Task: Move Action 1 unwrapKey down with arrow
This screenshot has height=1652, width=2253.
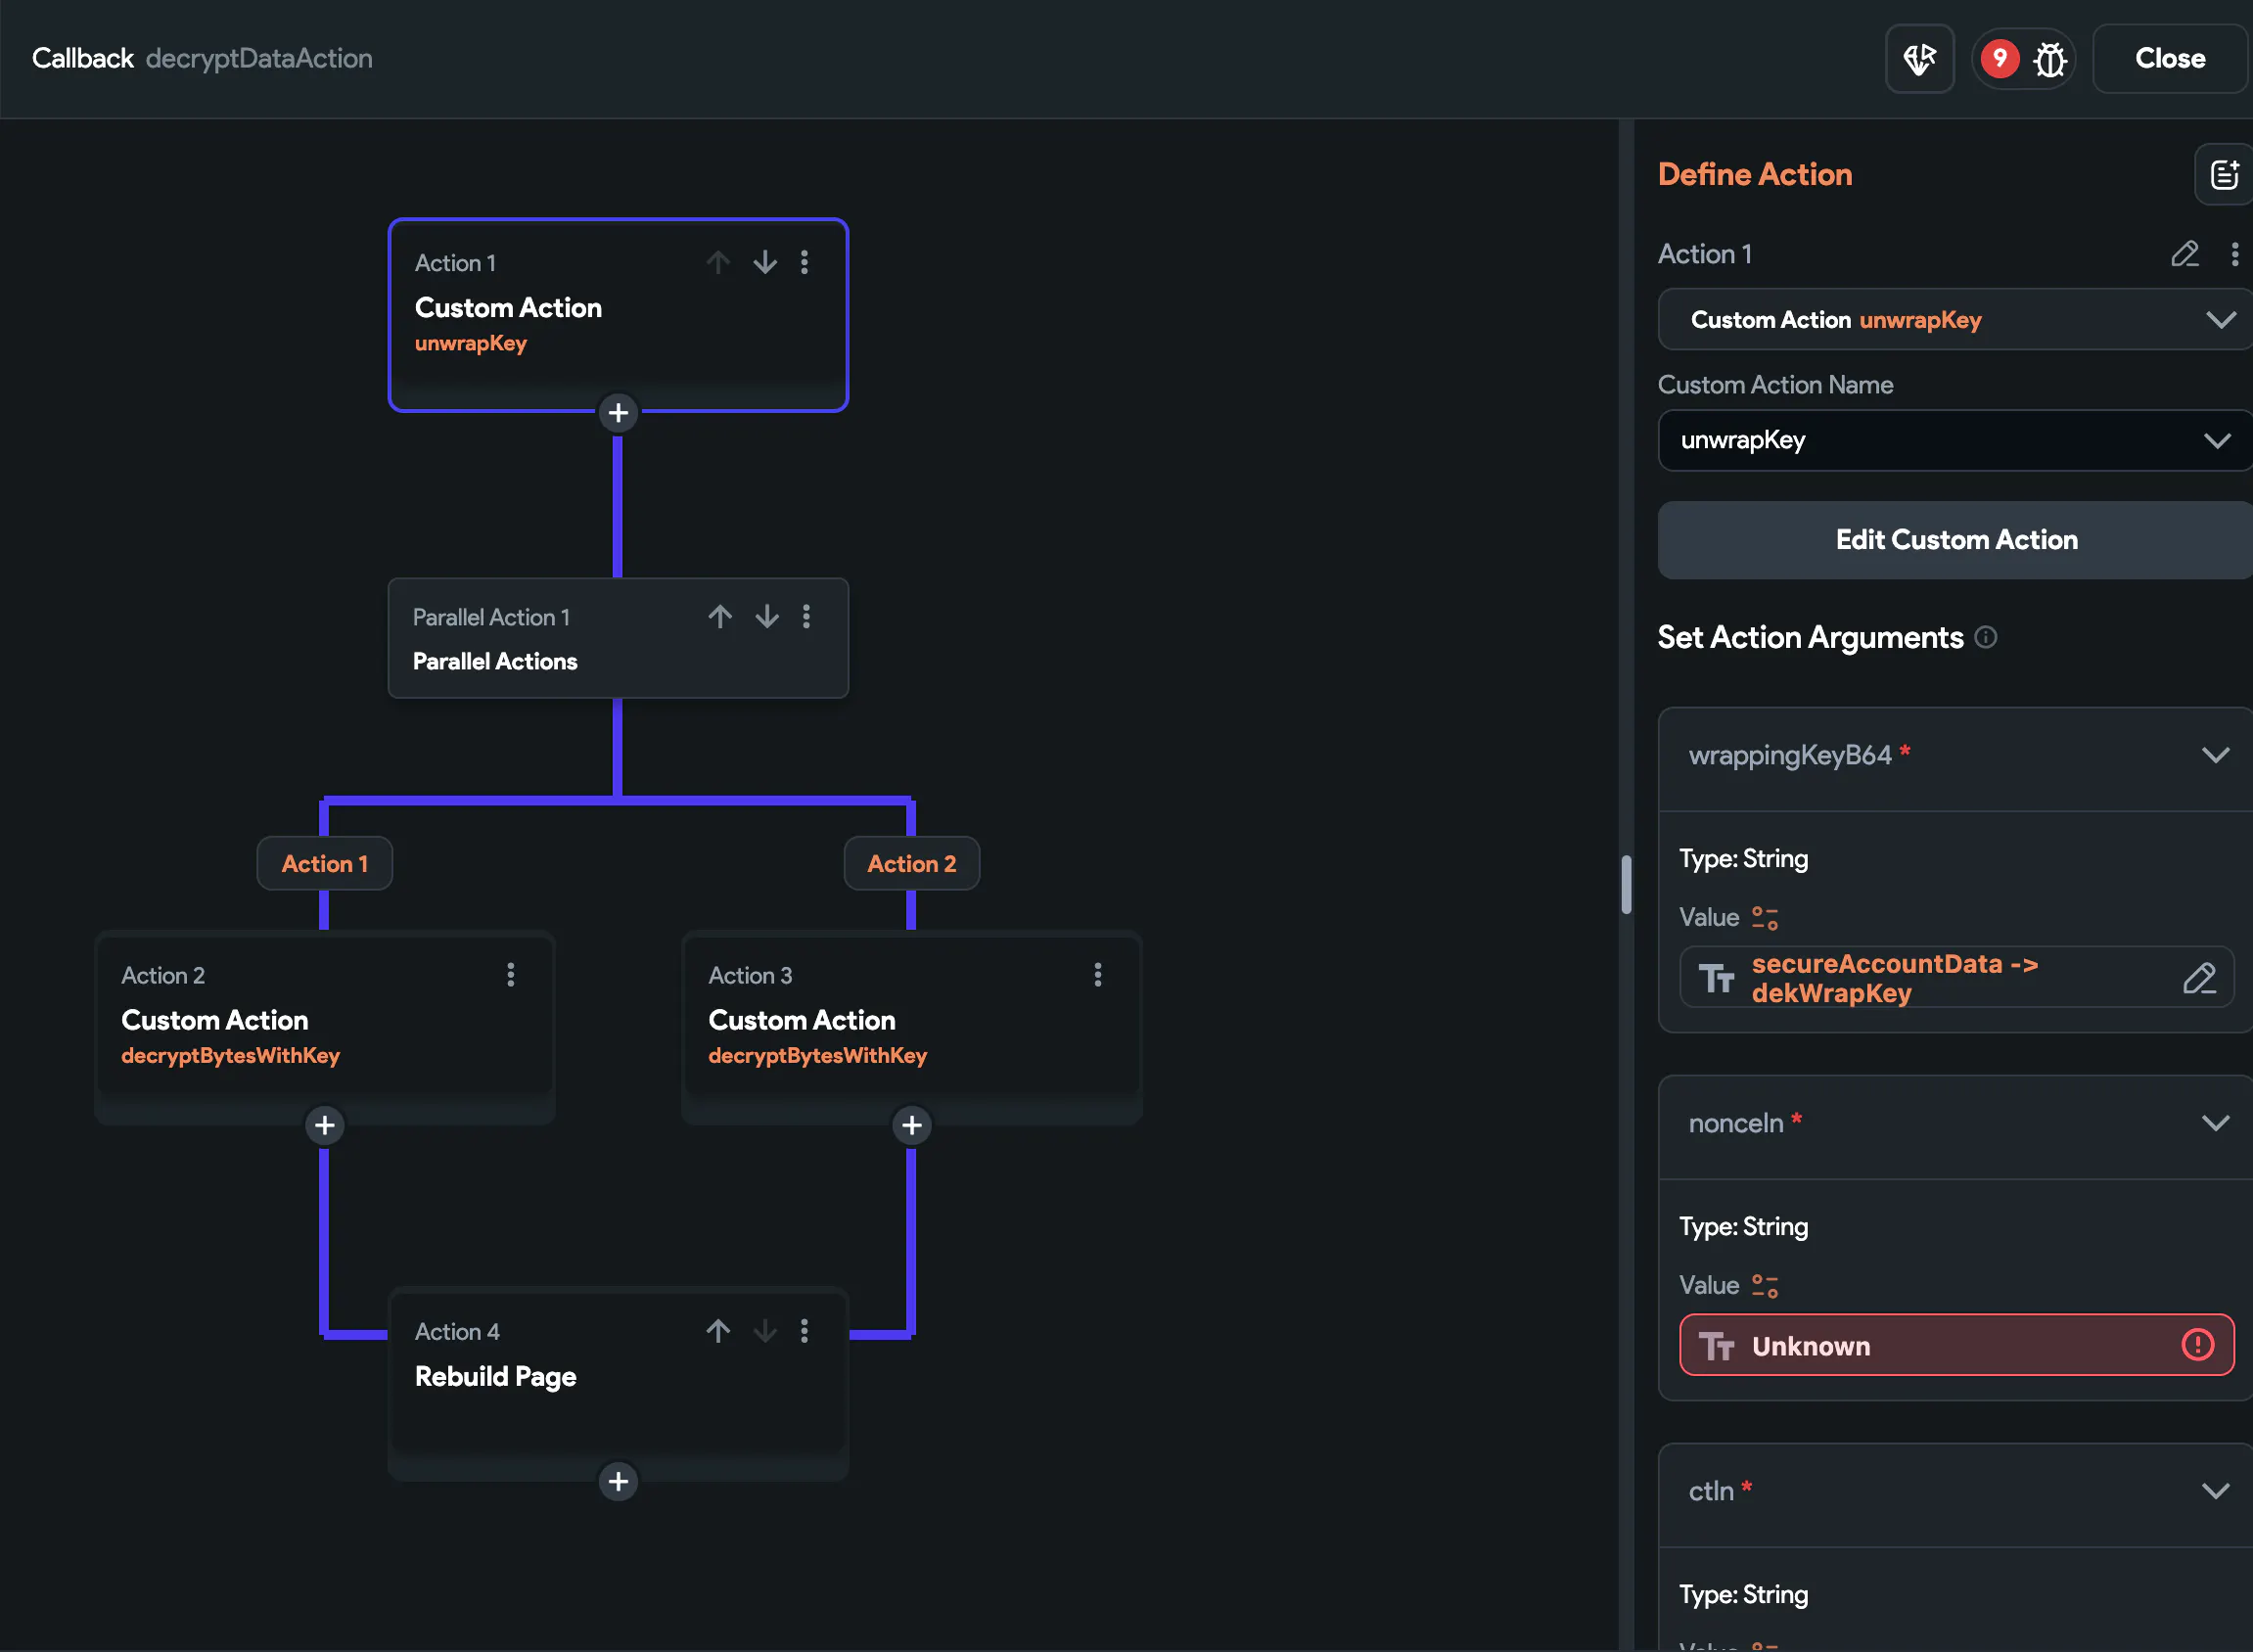Action: click(765, 262)
